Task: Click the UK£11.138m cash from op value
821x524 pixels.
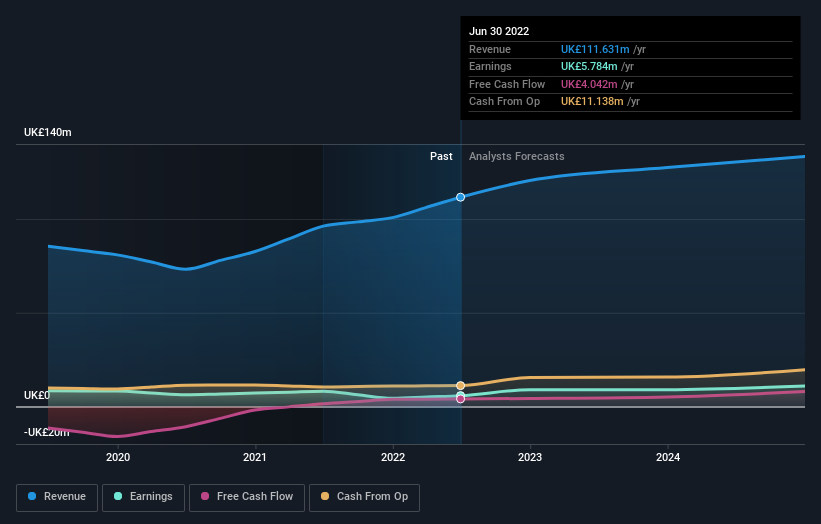Action: 592,102
